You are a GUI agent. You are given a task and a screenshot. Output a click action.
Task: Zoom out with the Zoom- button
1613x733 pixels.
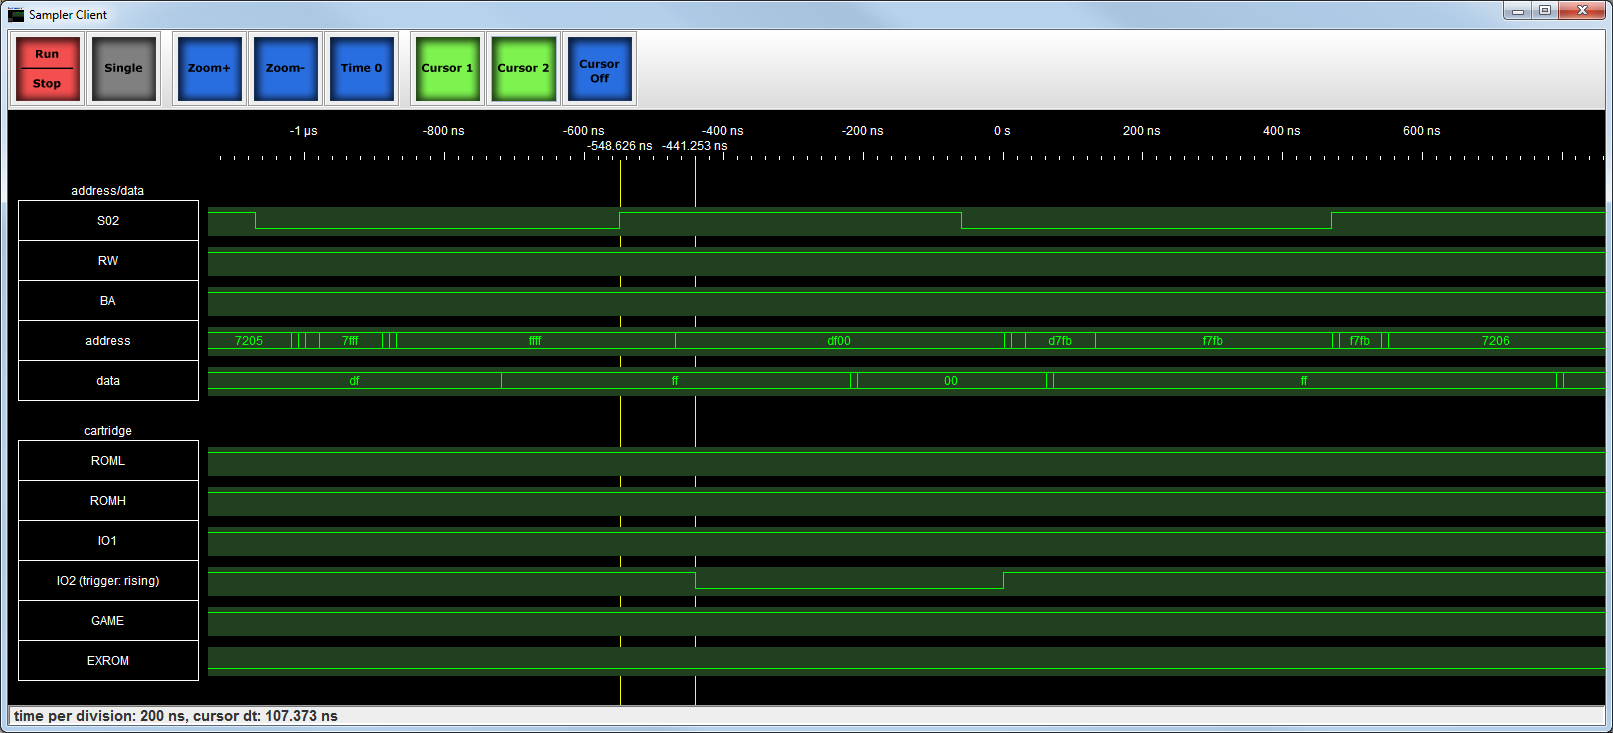pos(285,68)
